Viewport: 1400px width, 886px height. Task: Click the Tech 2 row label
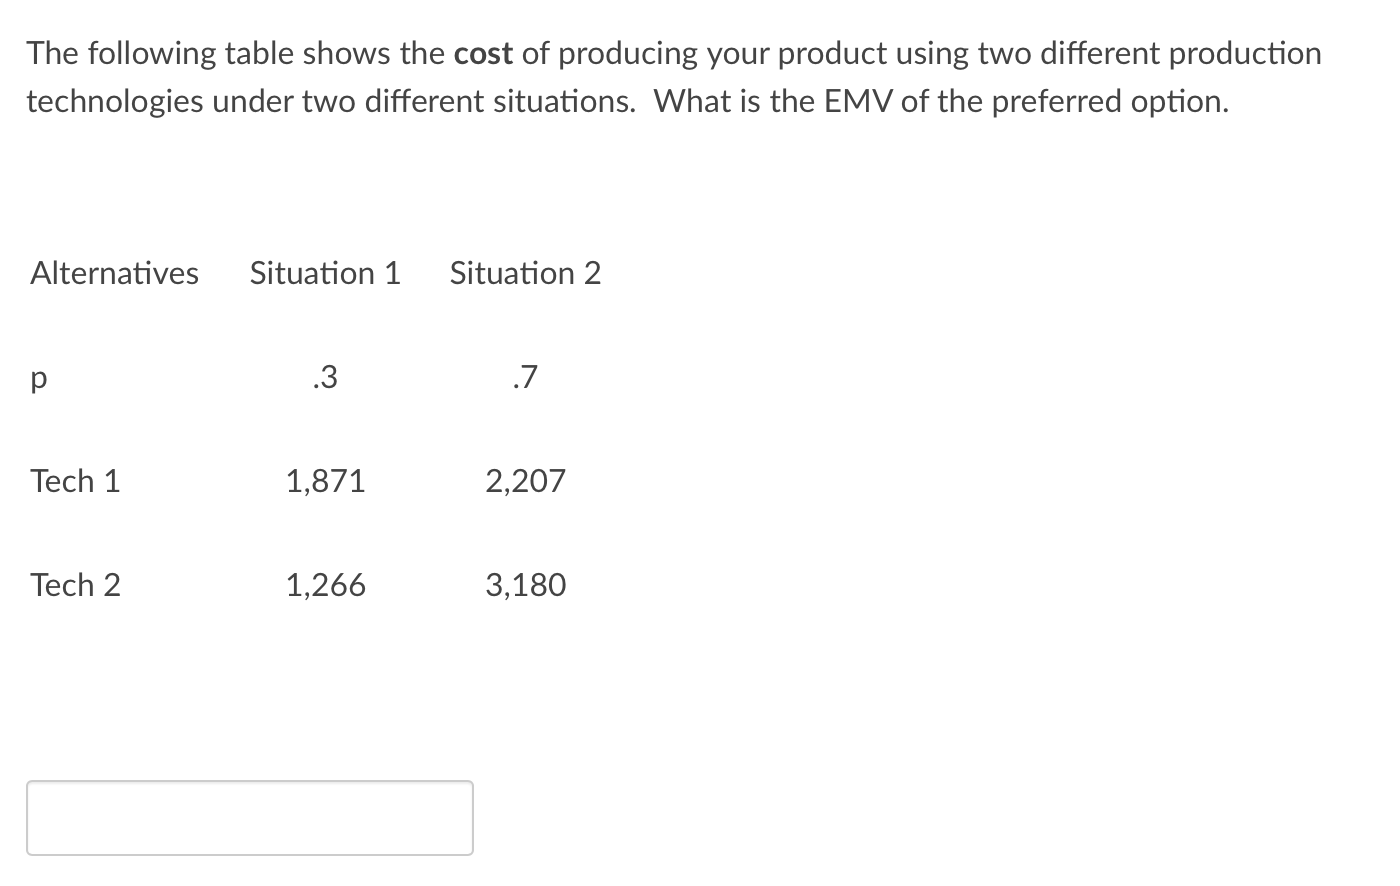tap(75, 585)
